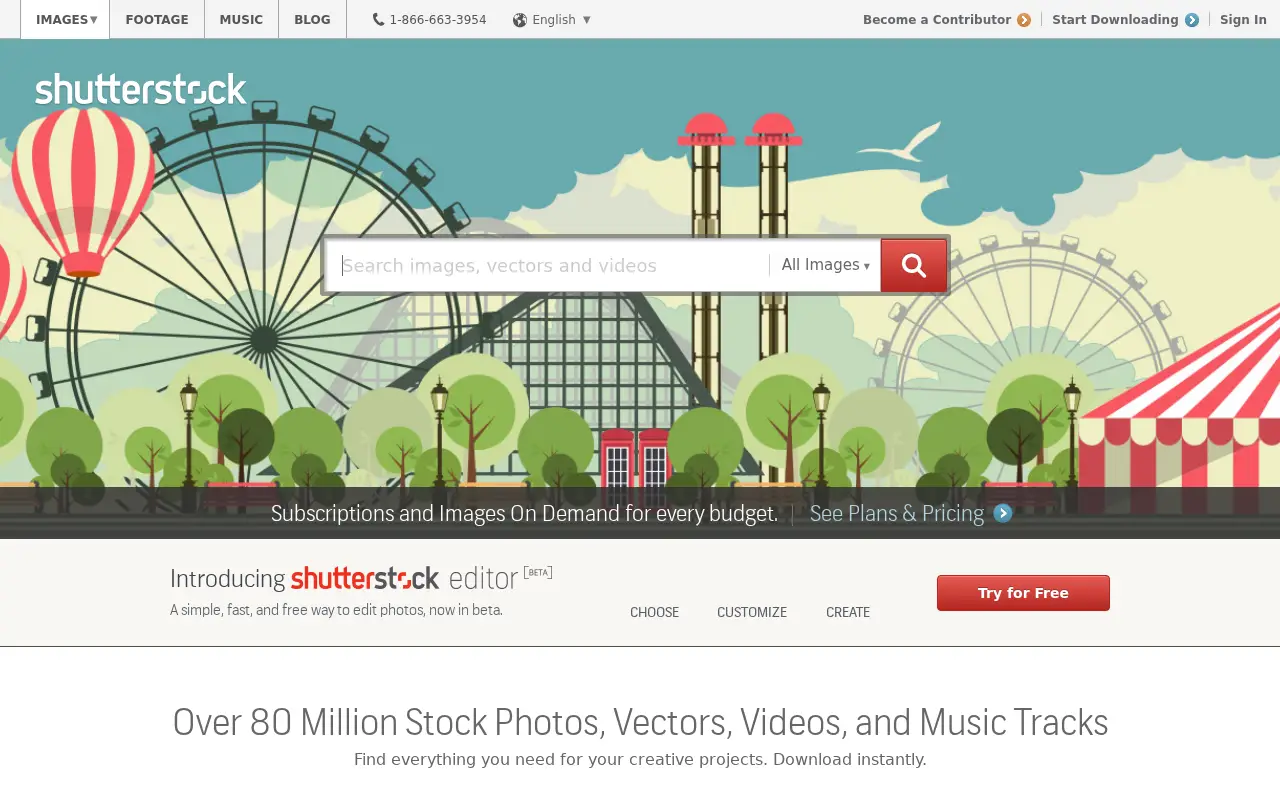Viewport: 1280px width, 800px height.
Task: Open the All Images filter dropdown
Action: point(825,265)
